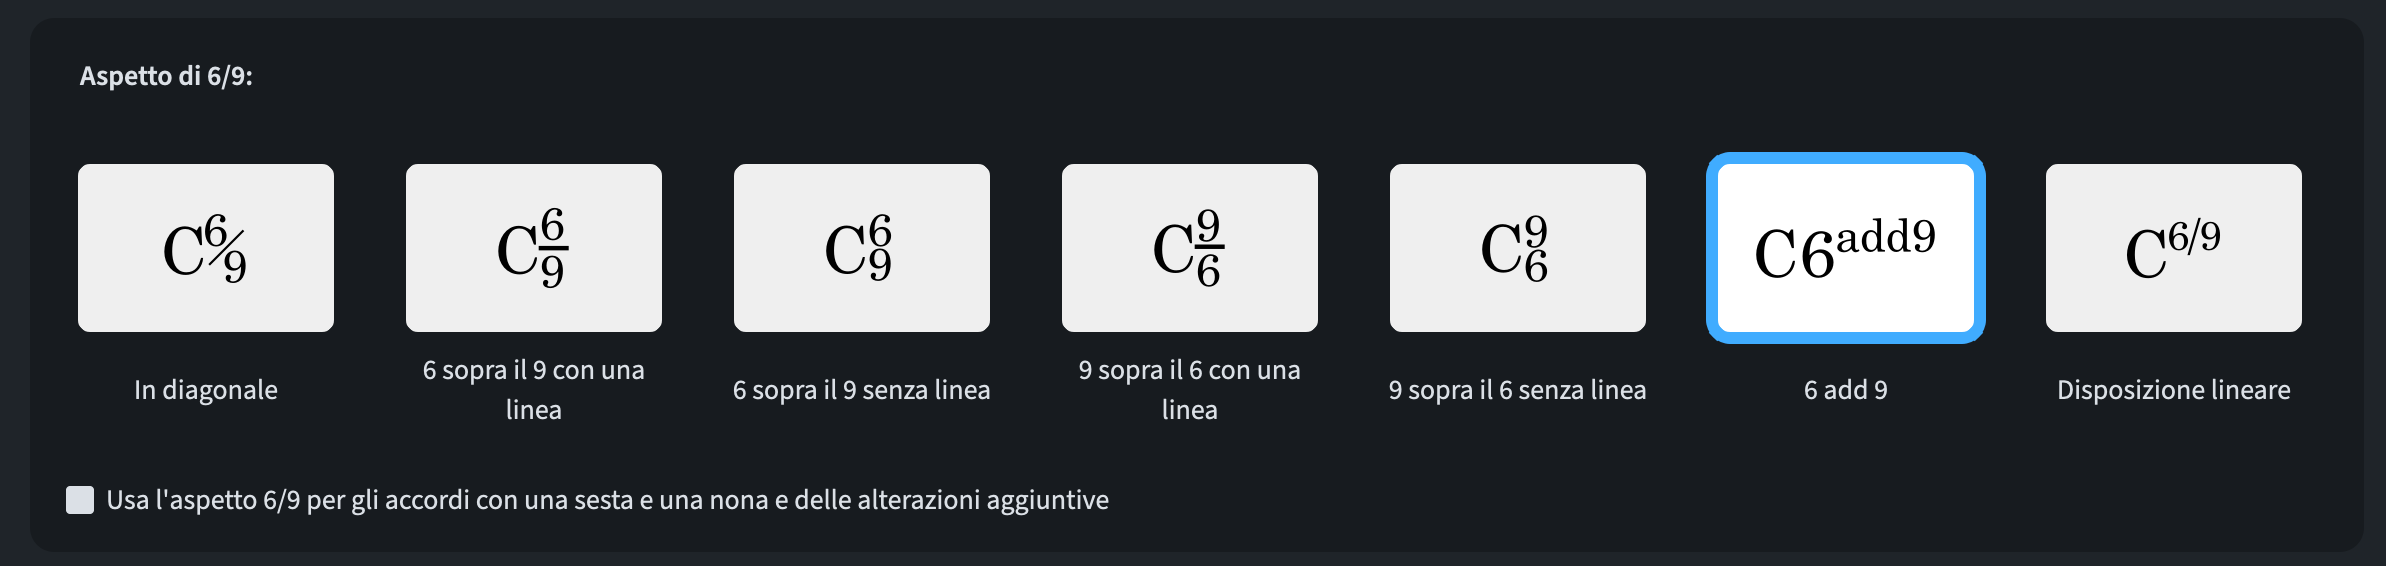This screenshot has width=2386, height=566.
Task: Click the slash in the linear C6/9 tile
Action: (x=2194, y=237)
